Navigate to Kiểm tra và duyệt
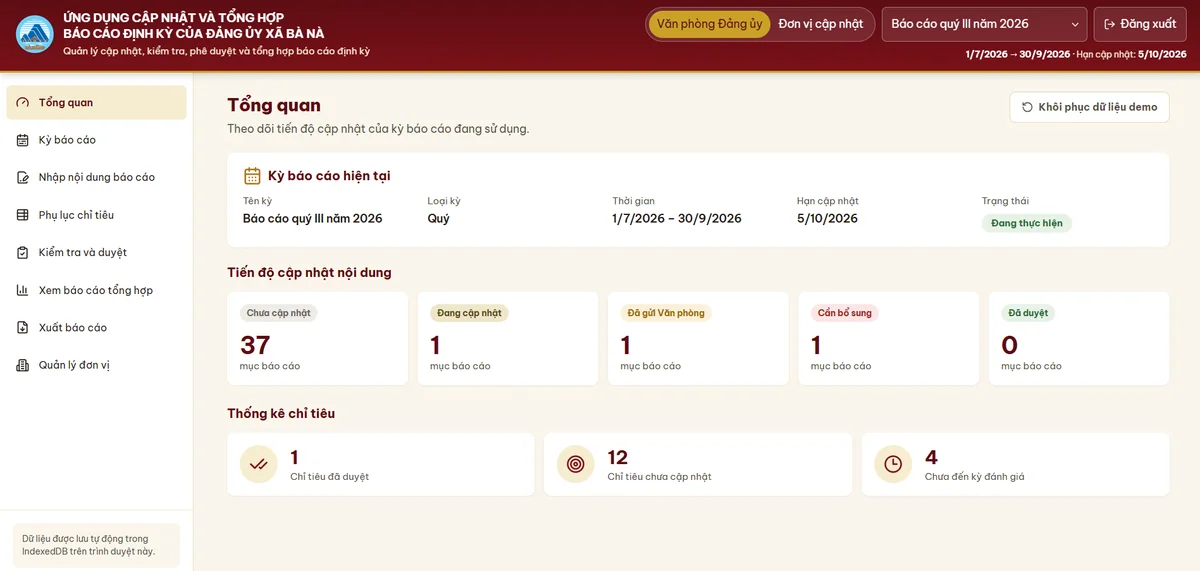The width and height of the screenshot is (1200, 571). tap(96, 252)
